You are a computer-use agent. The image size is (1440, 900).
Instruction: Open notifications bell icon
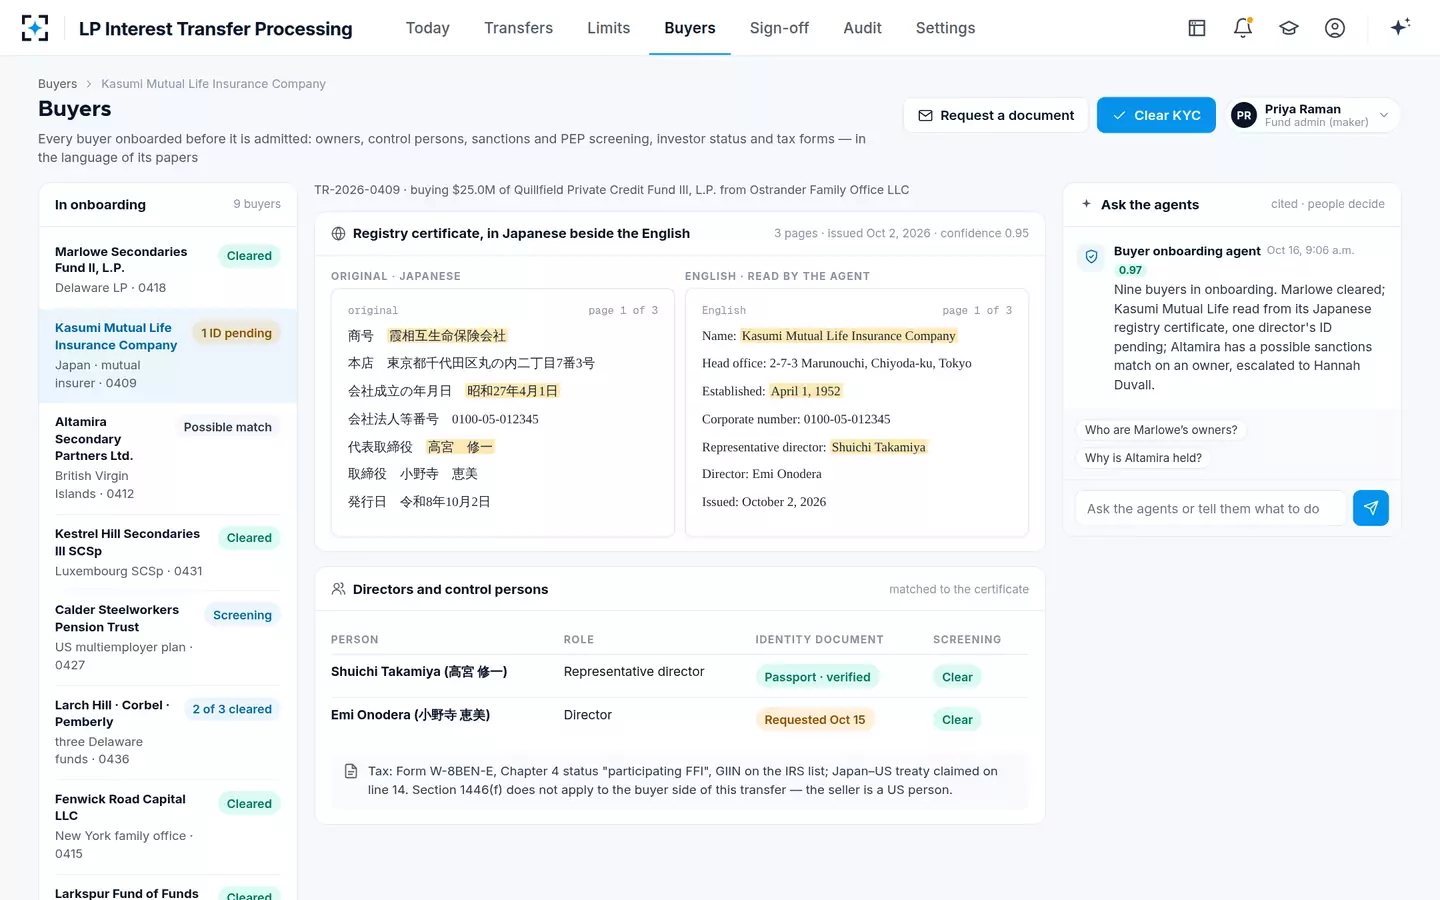pyautogui.click(x=1243, y=28)
